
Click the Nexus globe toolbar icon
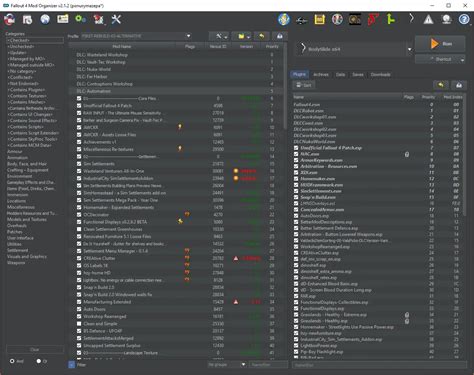(45, 19)
